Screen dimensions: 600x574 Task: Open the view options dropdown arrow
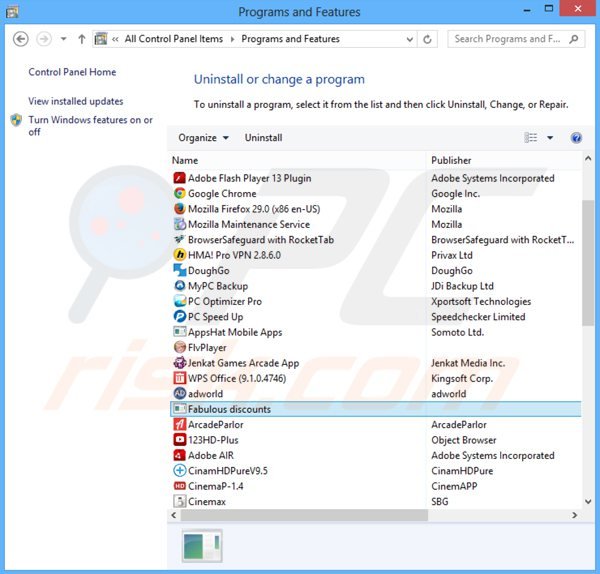click(550, 138)
